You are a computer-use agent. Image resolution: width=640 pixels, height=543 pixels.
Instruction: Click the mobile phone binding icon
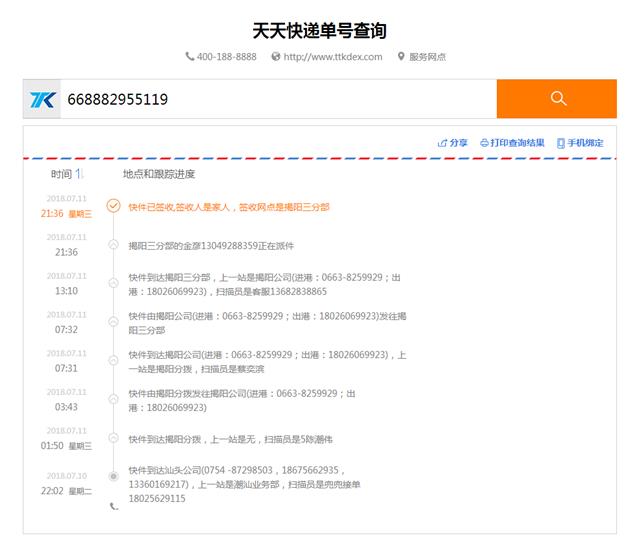coord(561,143)
